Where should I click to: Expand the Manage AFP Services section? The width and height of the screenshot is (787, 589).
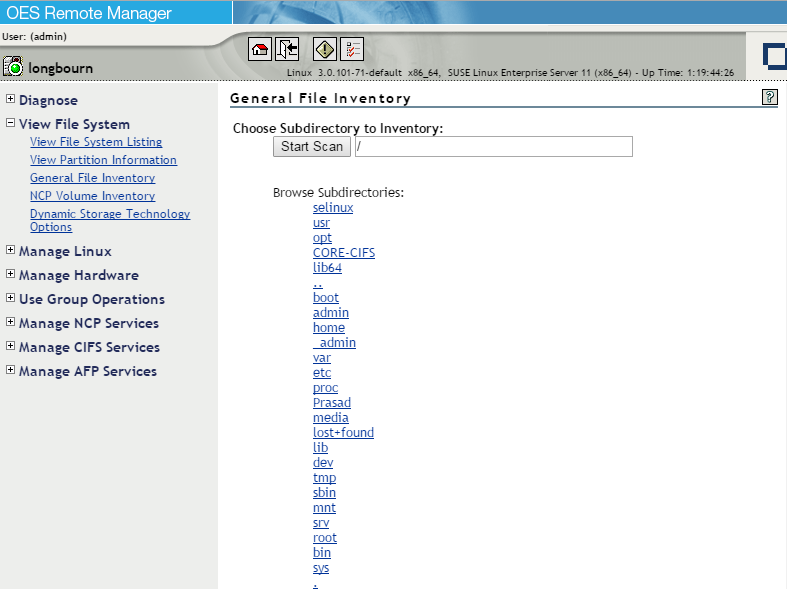(10, 370)
